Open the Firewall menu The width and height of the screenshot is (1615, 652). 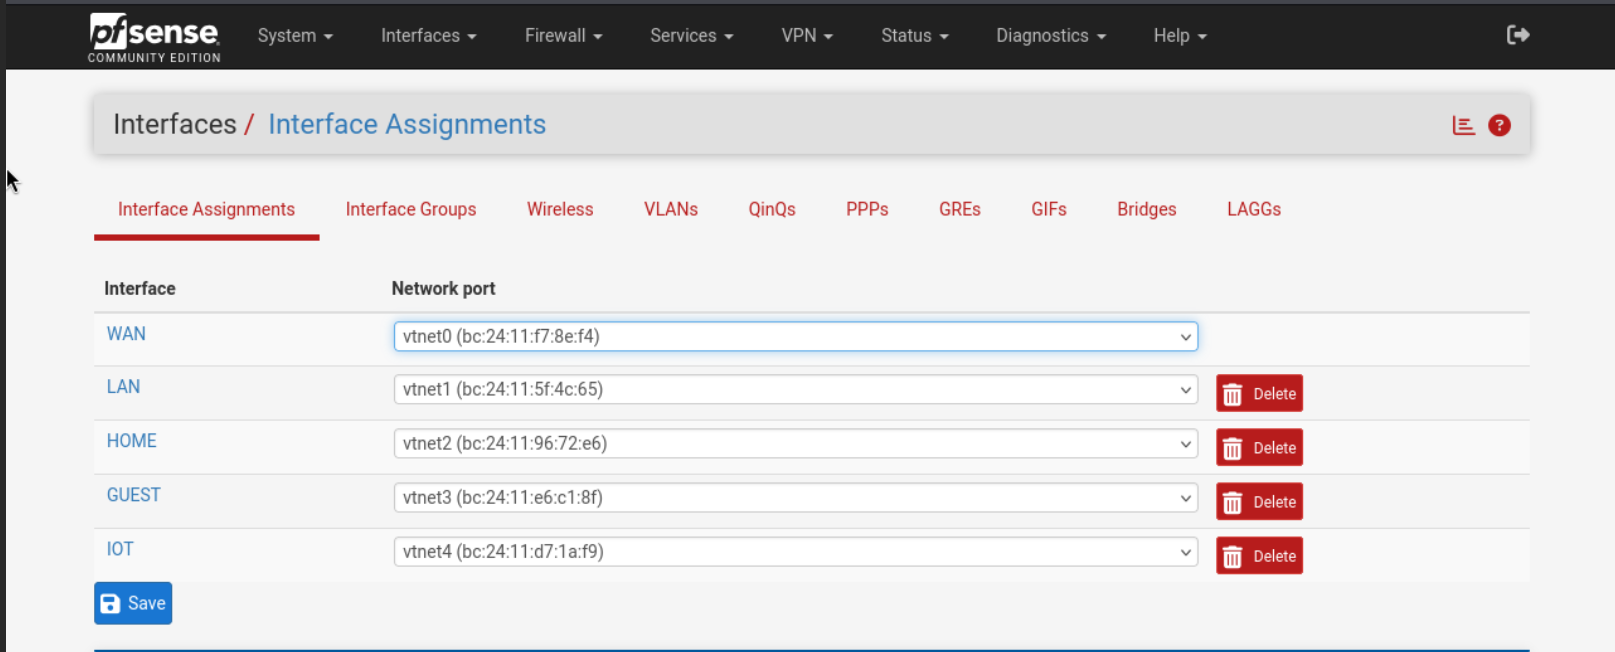(x=563, y=35)
